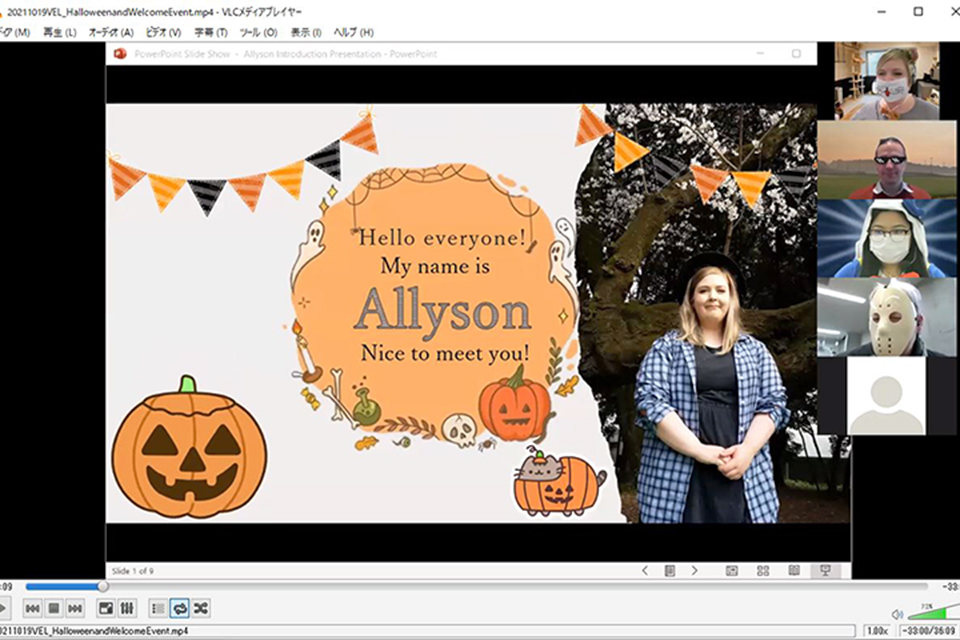960x640 pixels.
Task: Open the ビデオ (V) menu
Action: click(x=163, y=32)
